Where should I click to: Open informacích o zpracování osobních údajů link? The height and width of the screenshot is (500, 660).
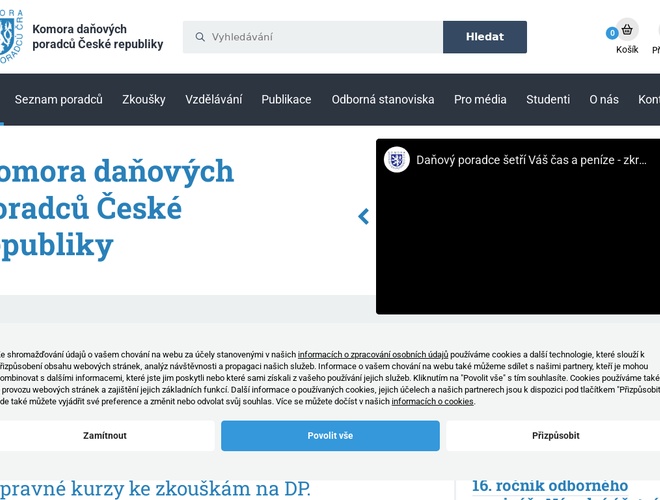coord(372,355)
